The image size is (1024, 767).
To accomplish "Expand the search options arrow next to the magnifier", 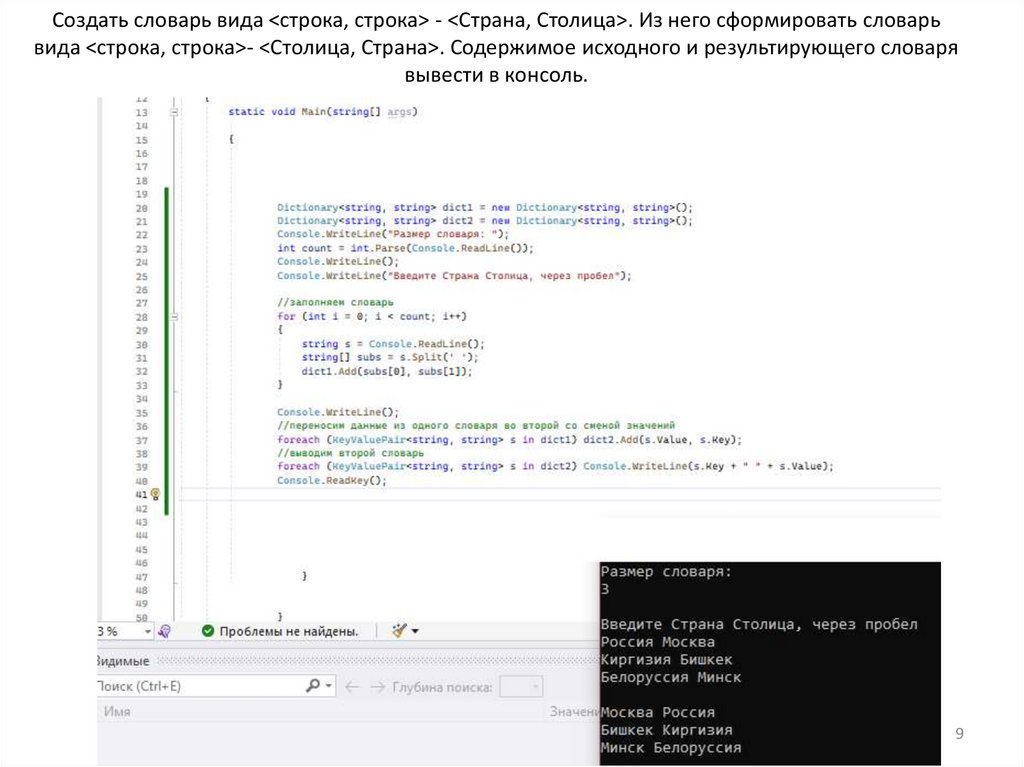I will click(328, 687).
